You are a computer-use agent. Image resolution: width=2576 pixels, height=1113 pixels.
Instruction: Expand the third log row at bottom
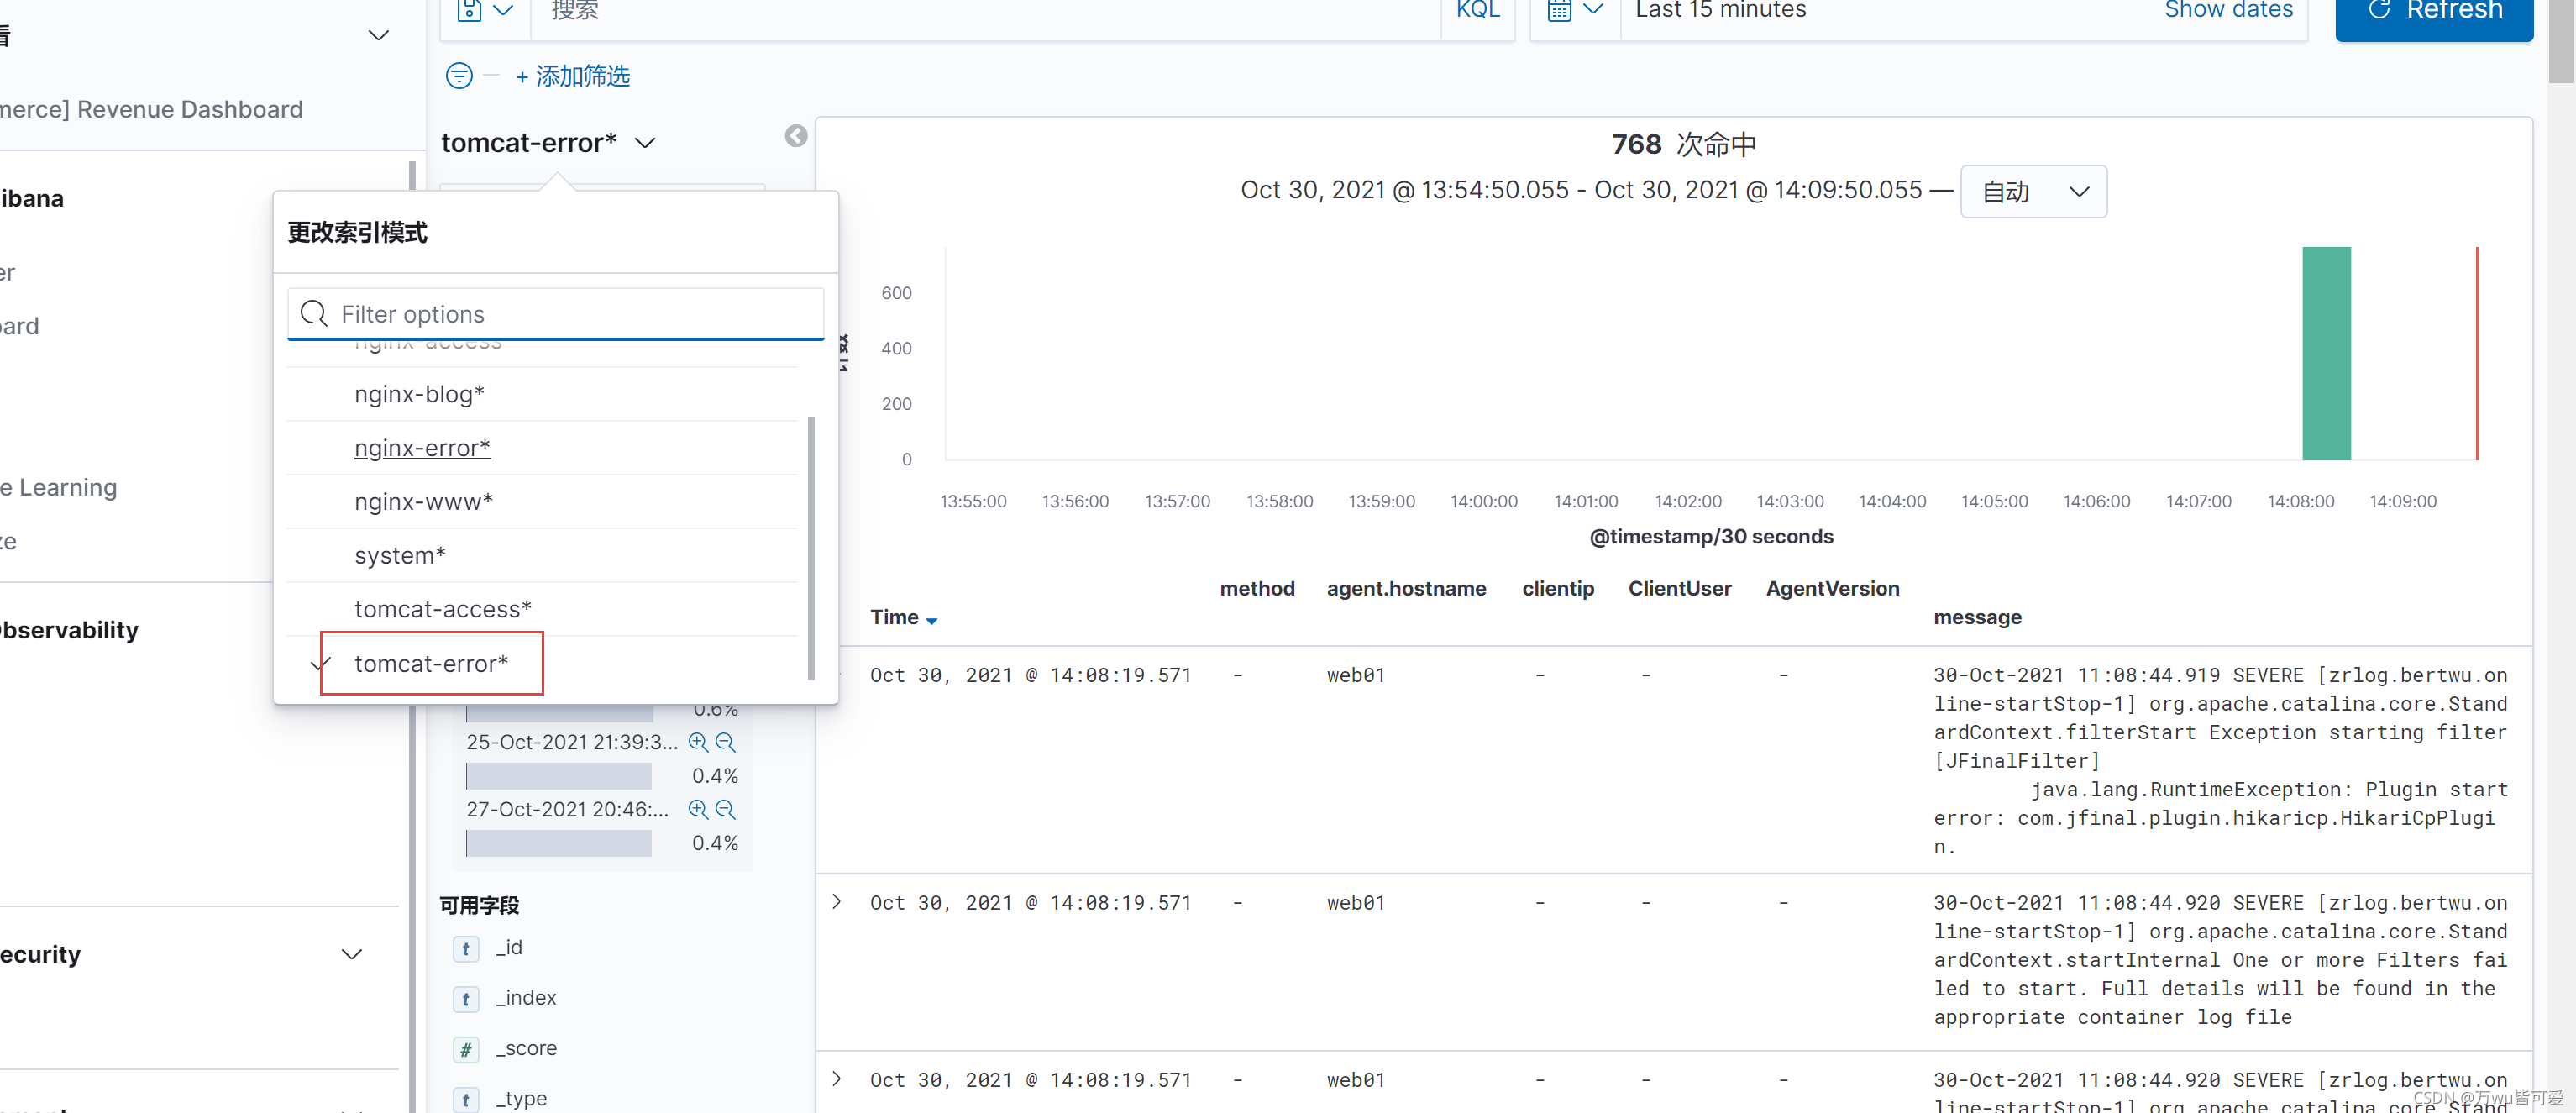pyautogui.click(x=837, y=1079)
